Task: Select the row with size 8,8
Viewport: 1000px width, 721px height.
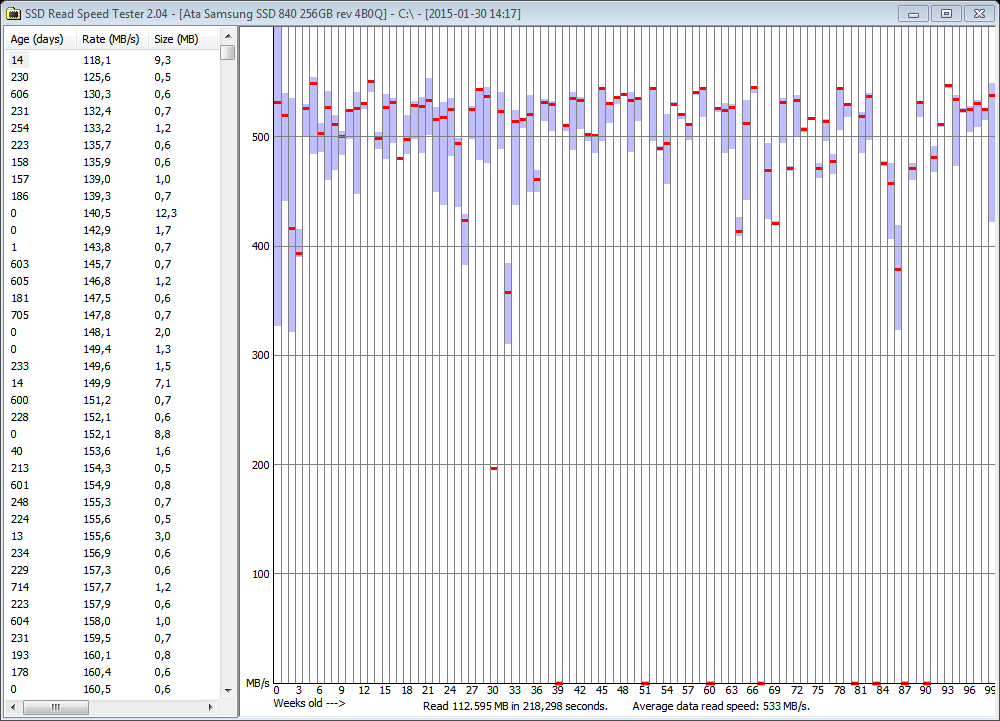Action: click(x=112, y=434)
